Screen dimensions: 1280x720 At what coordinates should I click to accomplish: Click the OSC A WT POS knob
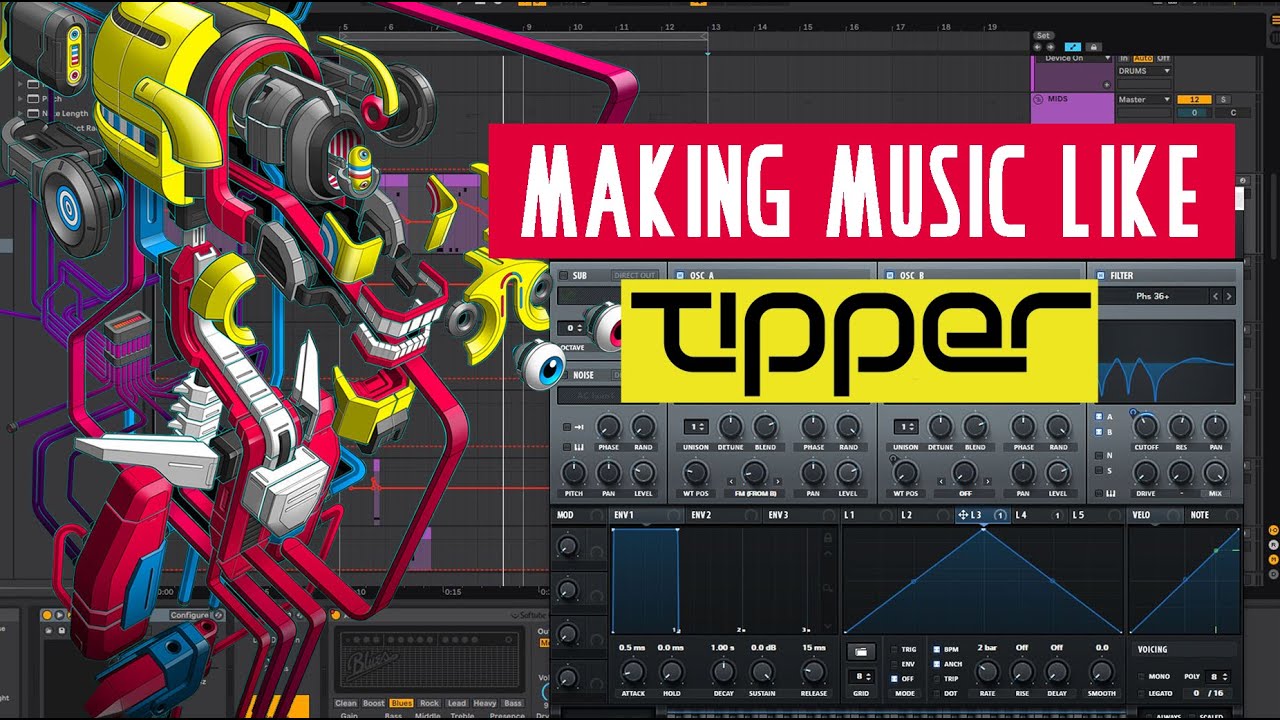coord(697,473)
